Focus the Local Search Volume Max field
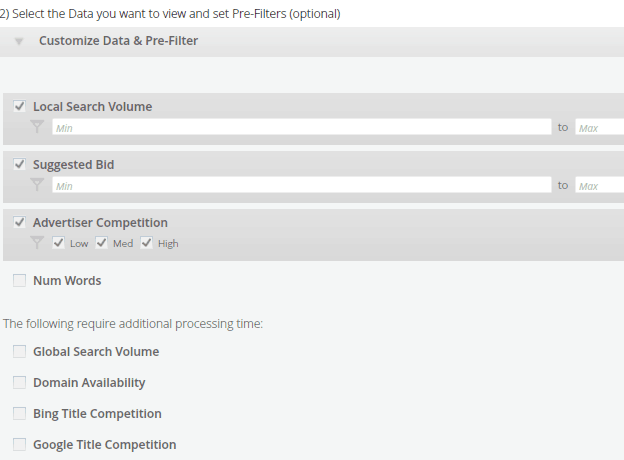Viewport: 624px width, 460px height. (x=600, y=127)
